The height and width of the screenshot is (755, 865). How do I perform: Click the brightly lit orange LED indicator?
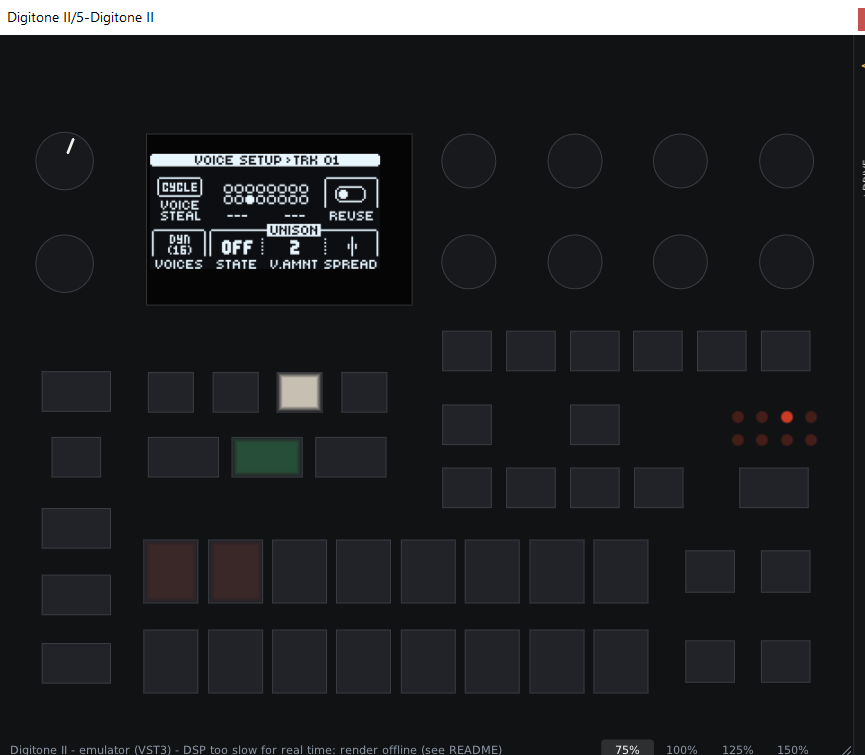[787, 417]
